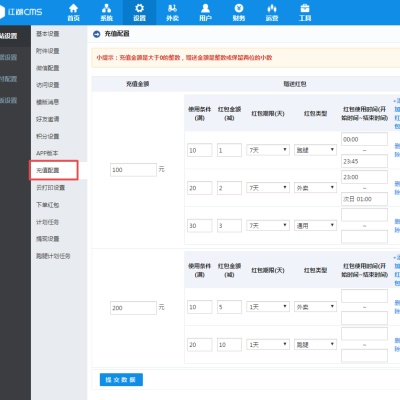Image resolution: width=400 pixels, height=400 pixels.
Task: Click the end time field 23:45
Action: click(364, 161)
